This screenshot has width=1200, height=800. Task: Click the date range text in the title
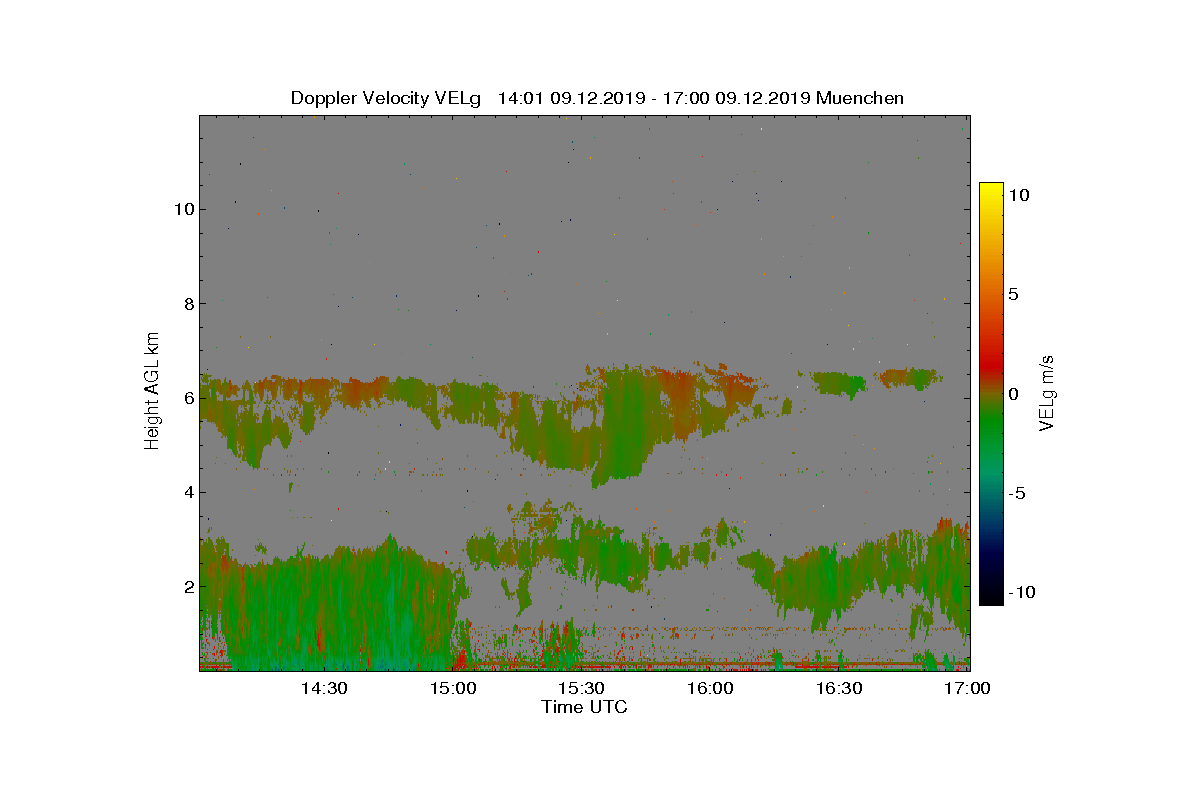coord(654,98)
